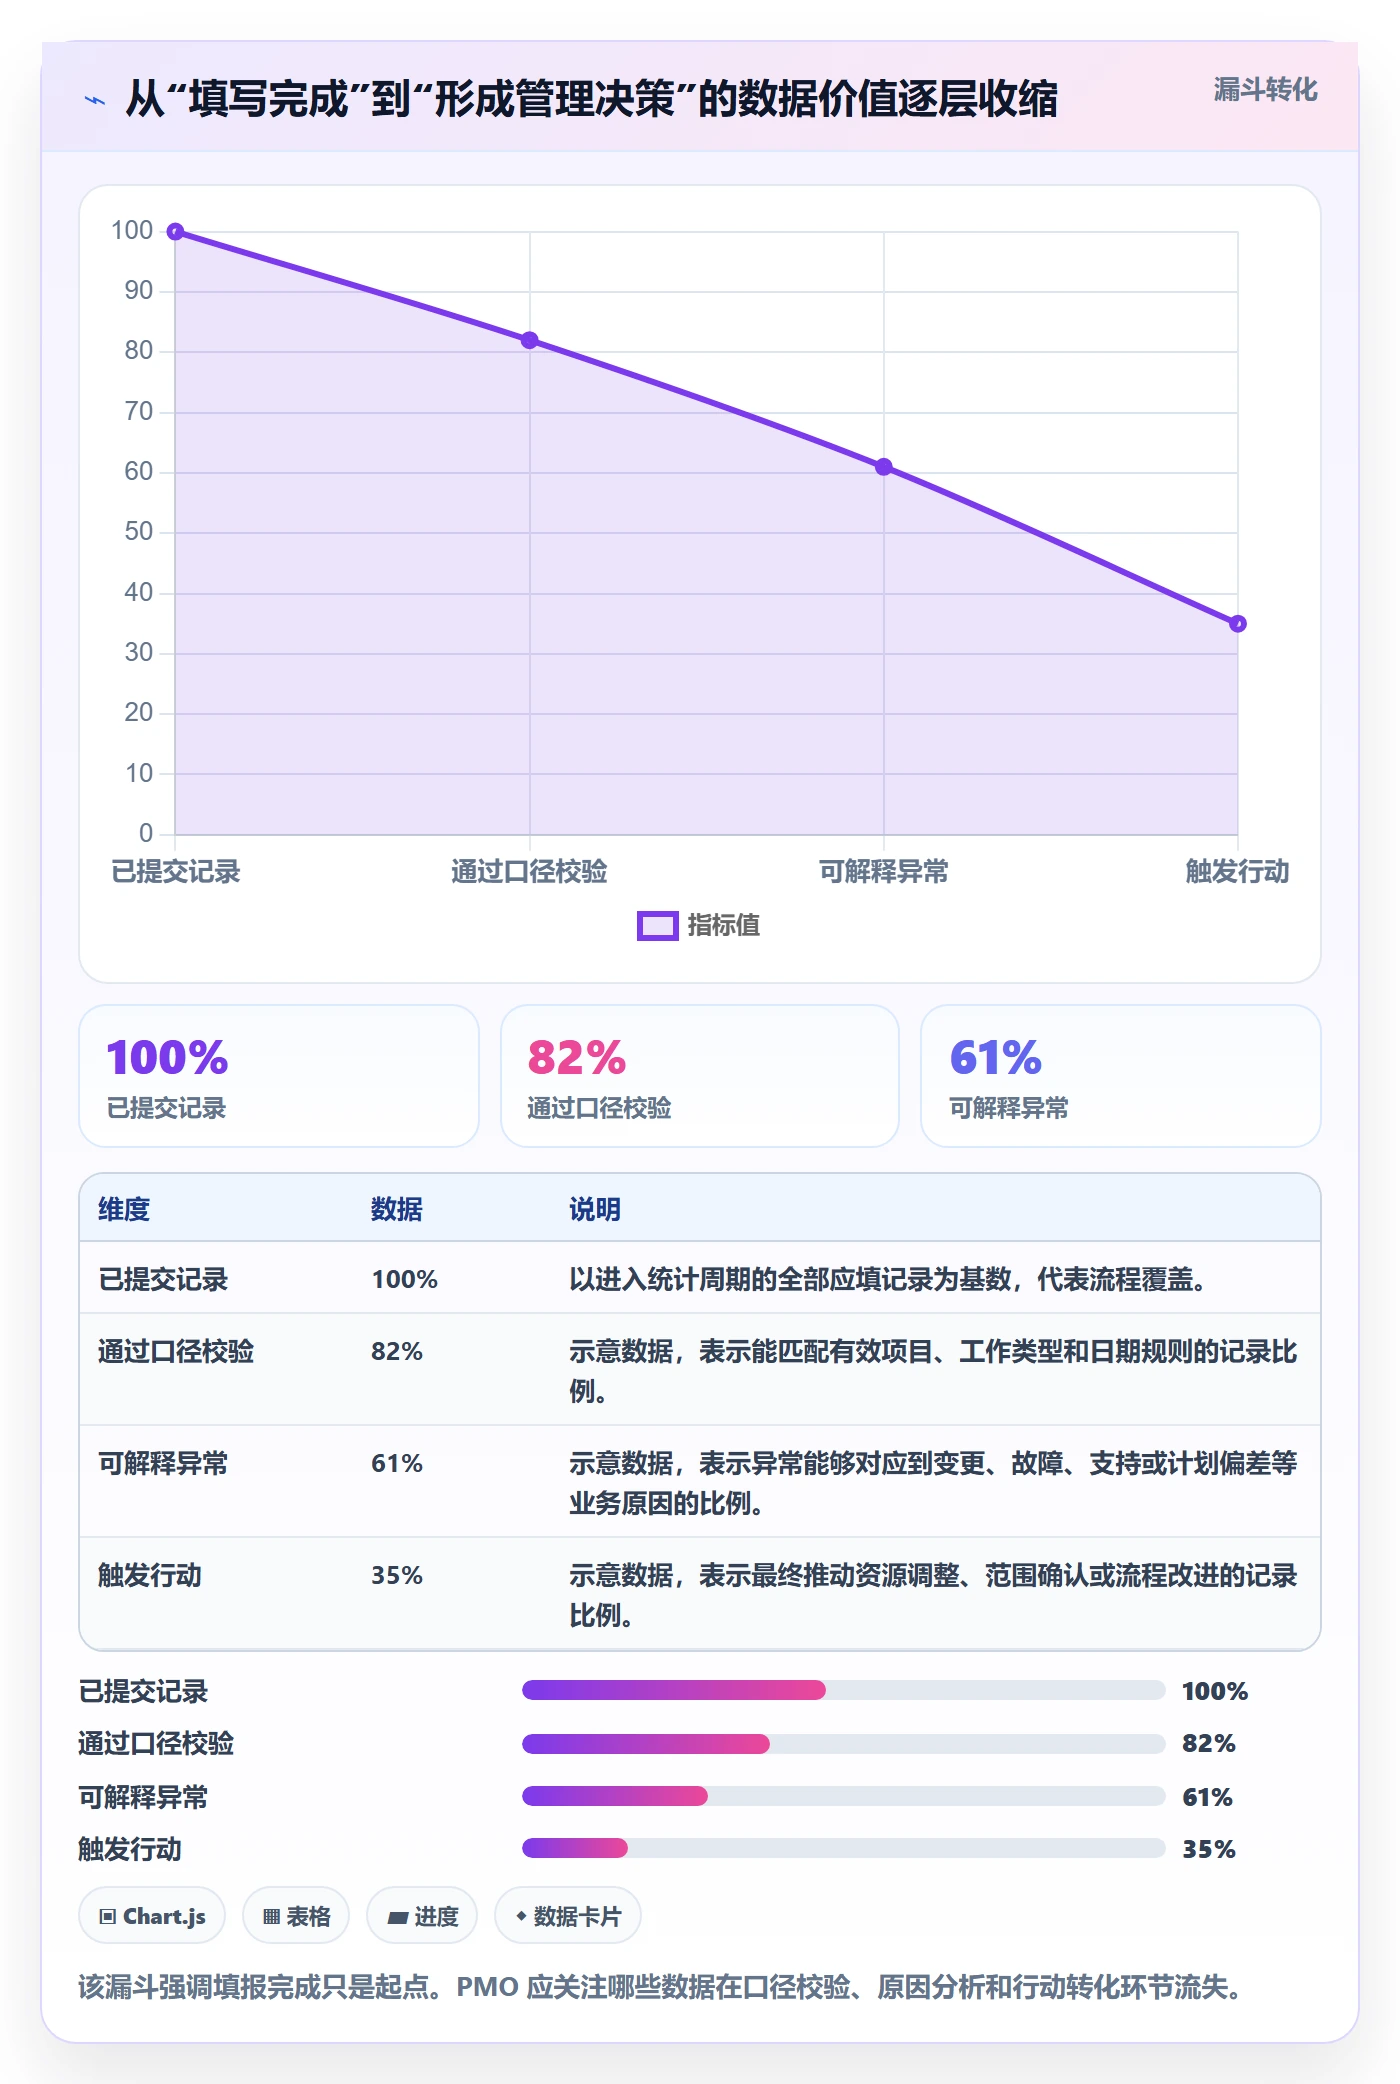The height and width of the screenshot is (2084, 1400).
Task: Click the chart title heading text
Action: (591, 99)
